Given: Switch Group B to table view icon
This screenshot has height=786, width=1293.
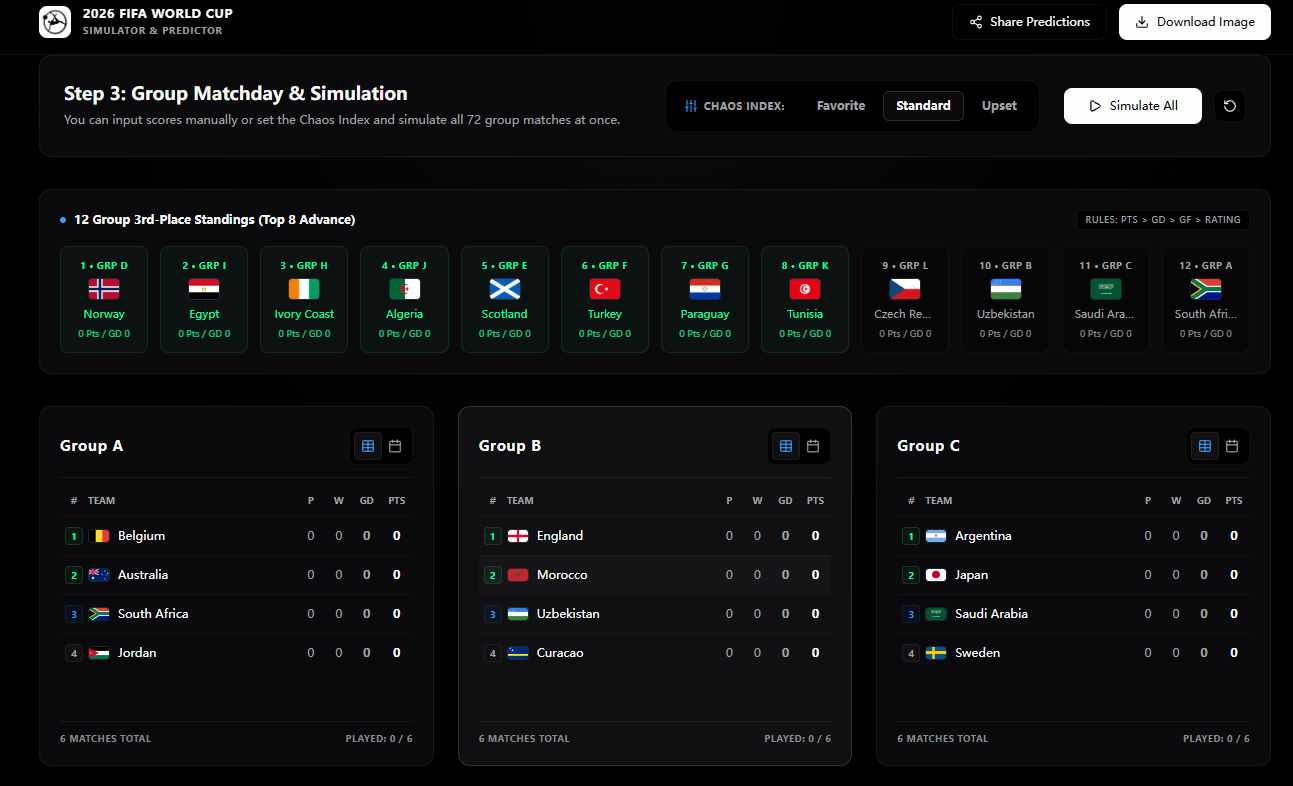Looking at the screenshot, I should [x=786, y=446].
